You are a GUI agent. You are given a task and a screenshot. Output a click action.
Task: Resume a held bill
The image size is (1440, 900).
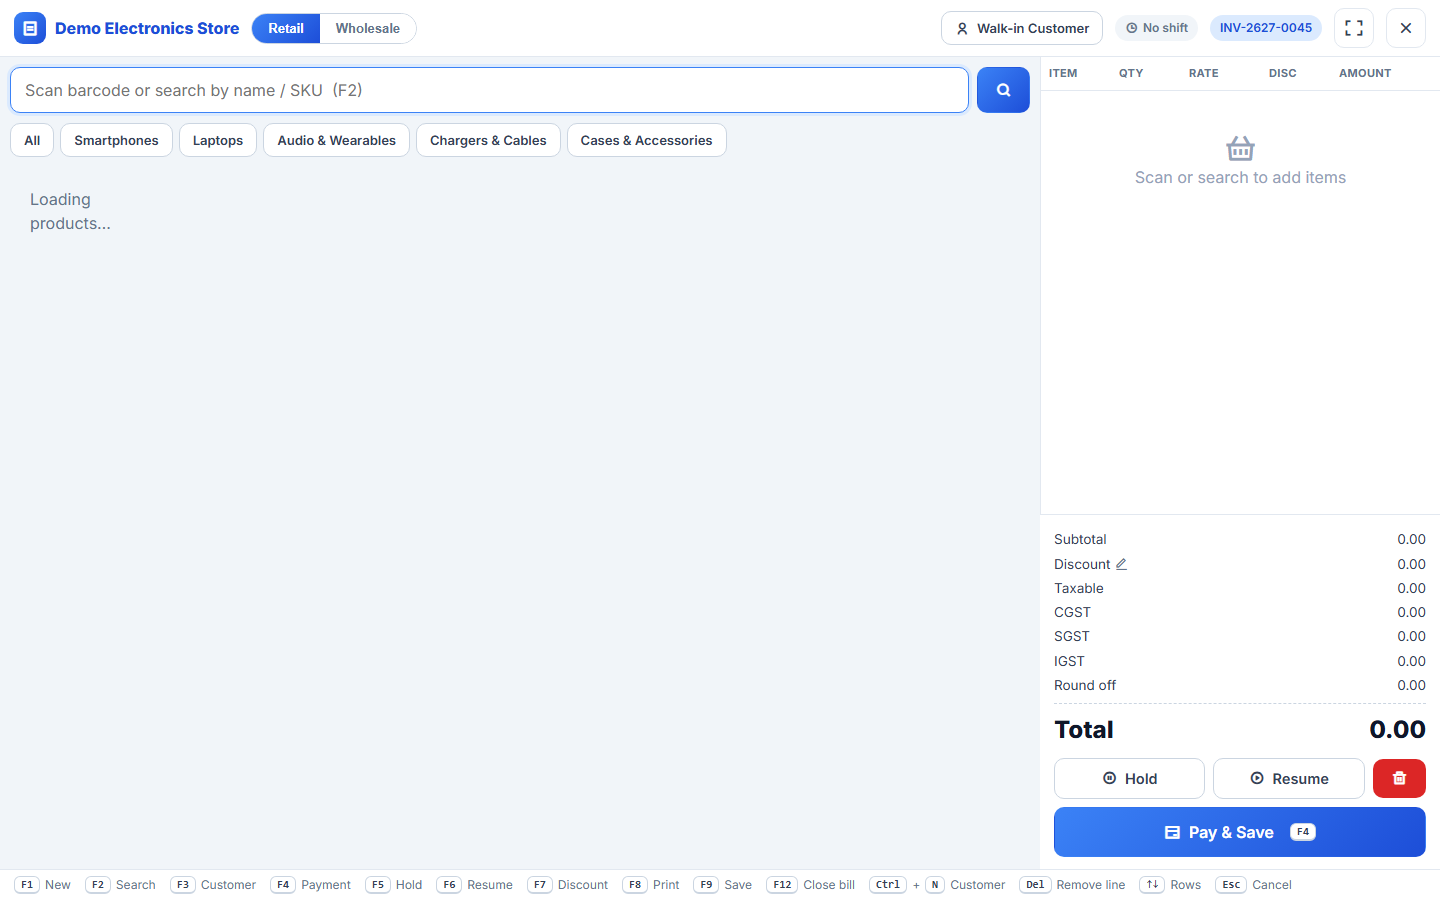tap(1289, 778)
